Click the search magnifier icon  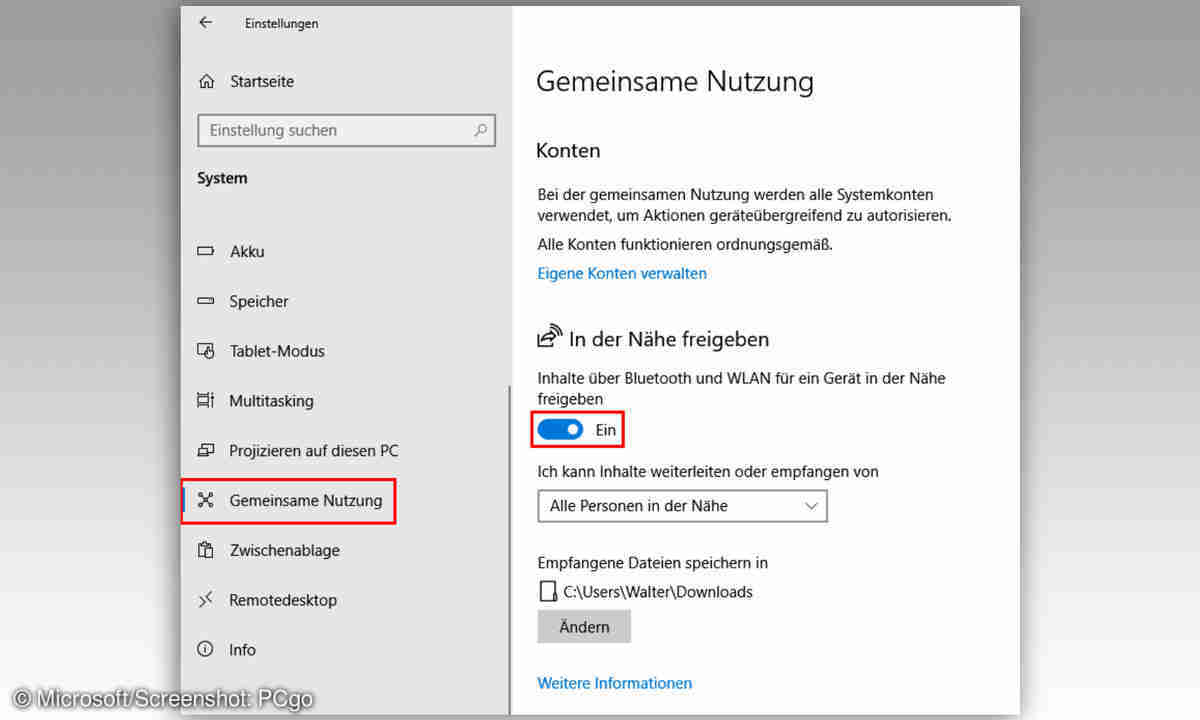point(480,130)
